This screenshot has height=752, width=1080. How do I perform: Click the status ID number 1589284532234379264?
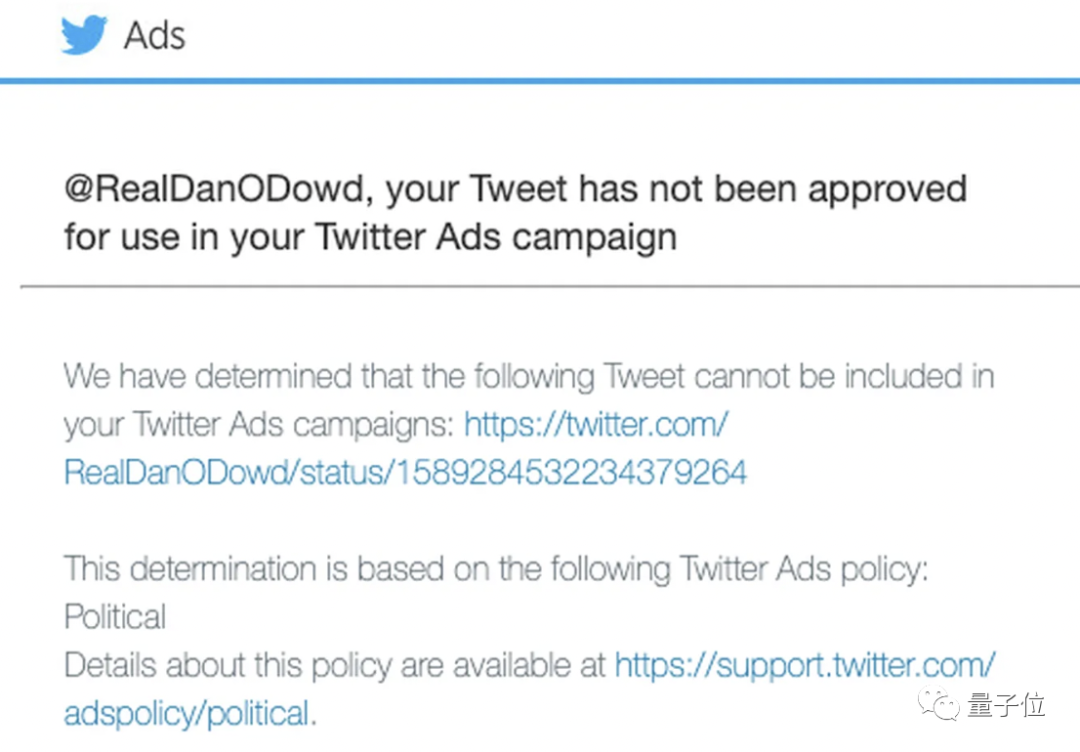[572, 472]
